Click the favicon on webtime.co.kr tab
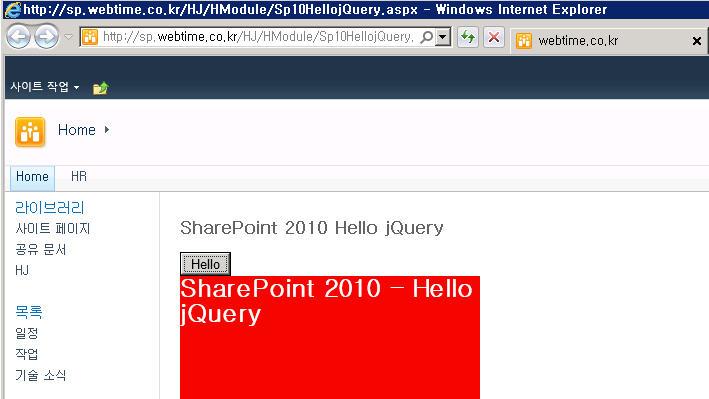Screen dimensions: 709x399 pos(524,41)
